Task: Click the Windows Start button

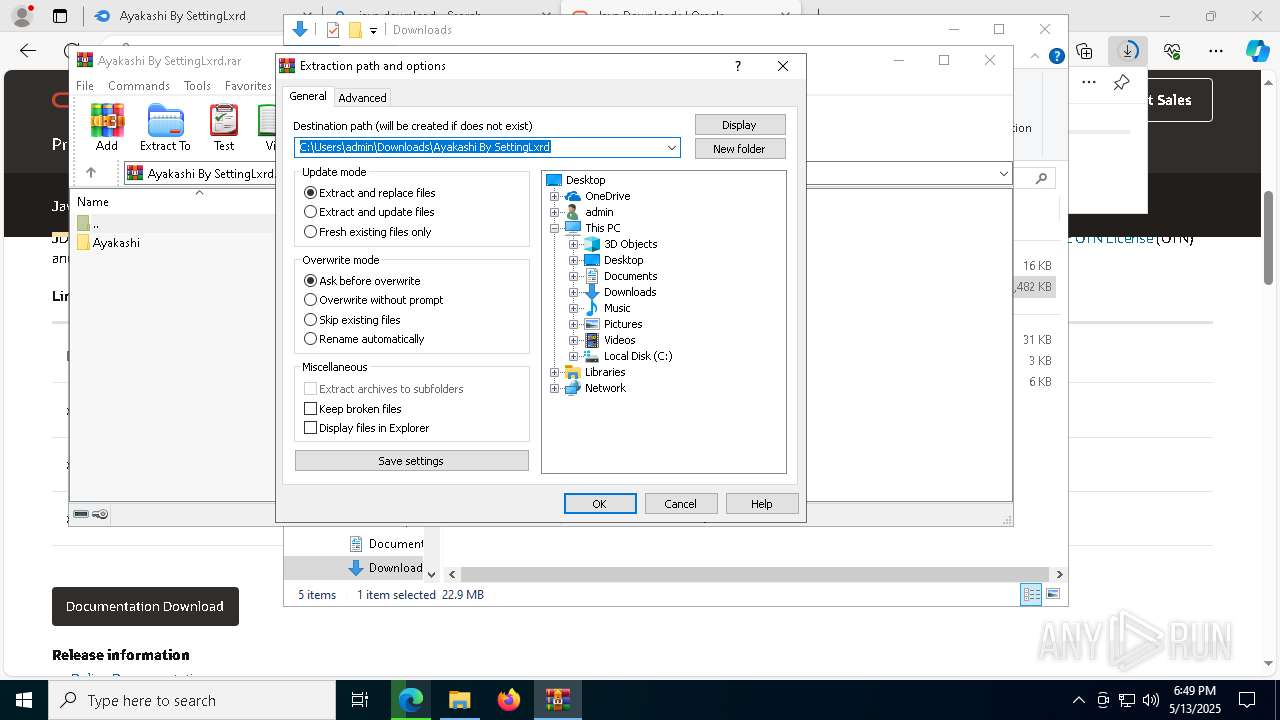Action: coord(24,700)
